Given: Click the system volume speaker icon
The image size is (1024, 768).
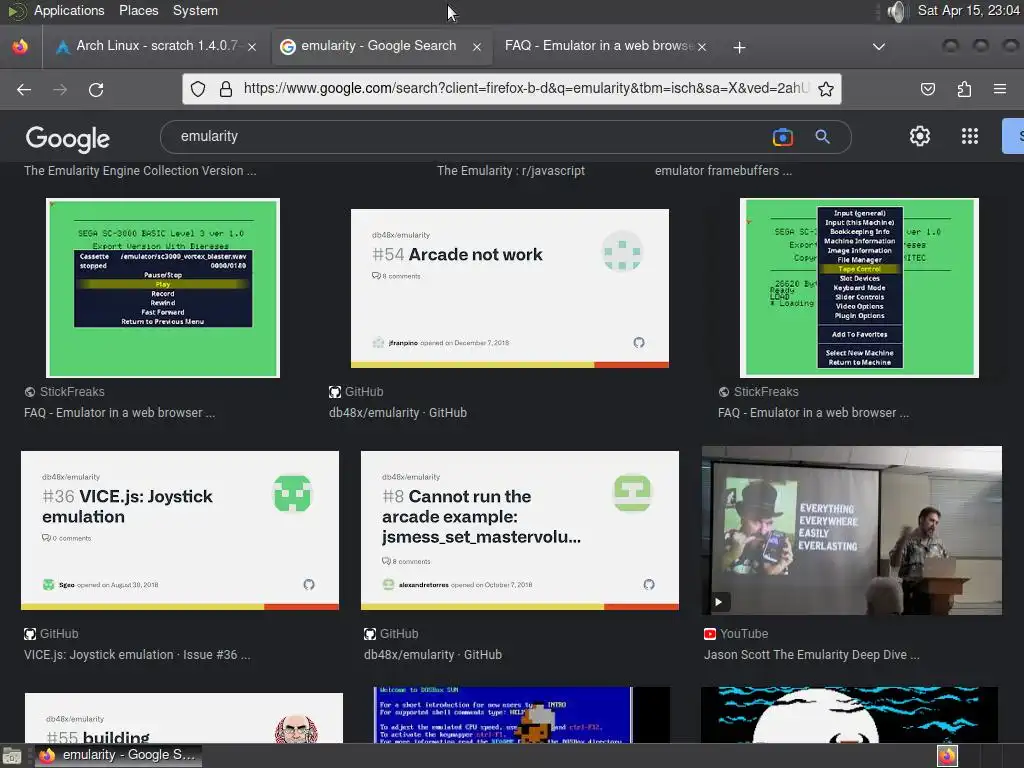Looking at the screenshot, I should pos(897,11).
